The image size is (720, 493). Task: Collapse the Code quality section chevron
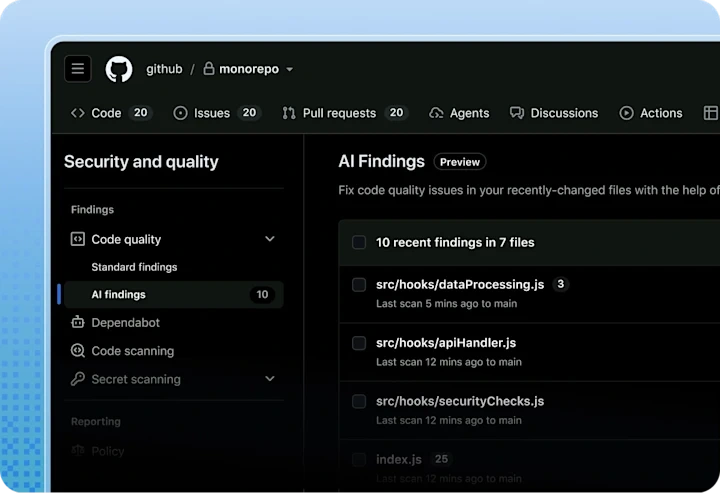(270, 239)
